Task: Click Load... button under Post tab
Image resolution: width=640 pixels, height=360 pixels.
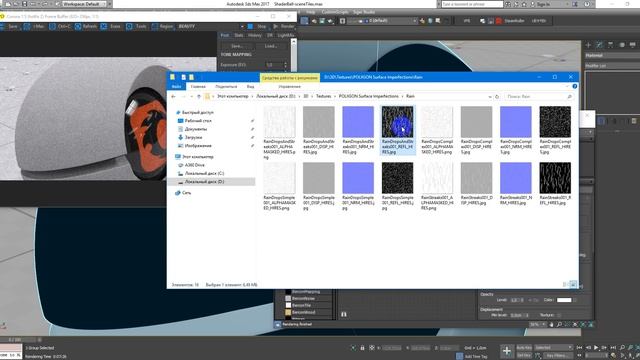Action: tap(271, 46)
